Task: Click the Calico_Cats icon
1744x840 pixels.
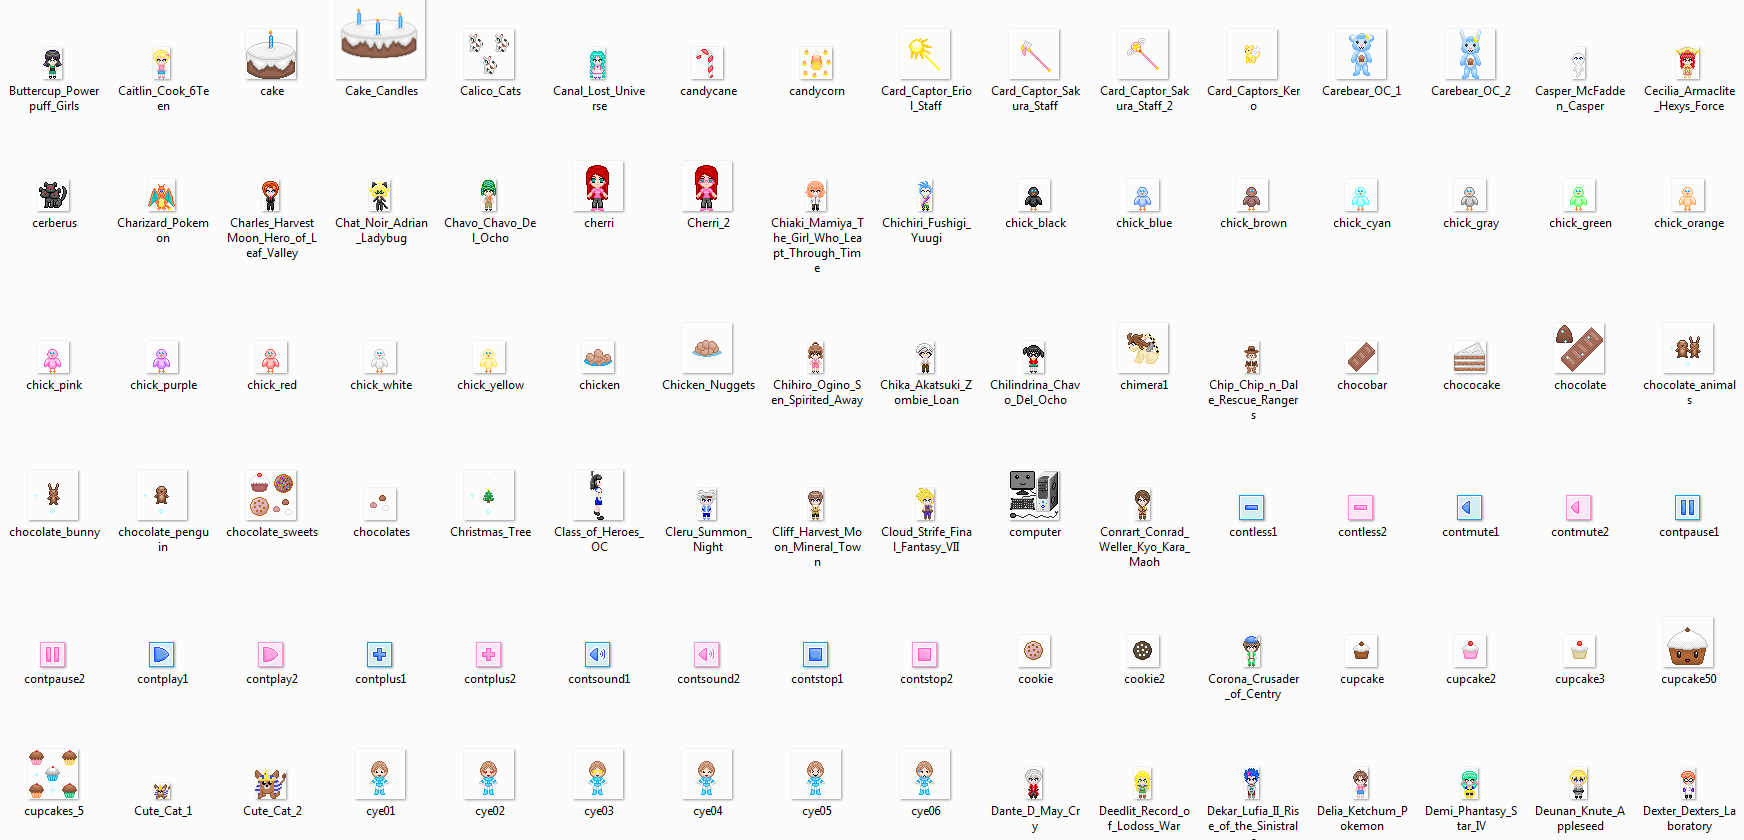Action: click(490, 55)
